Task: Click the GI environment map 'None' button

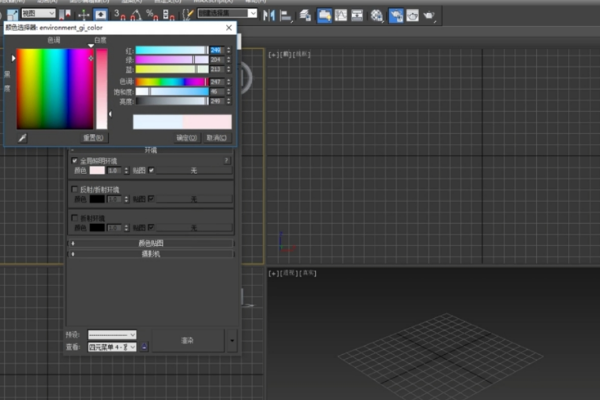Action: (194, 170)
